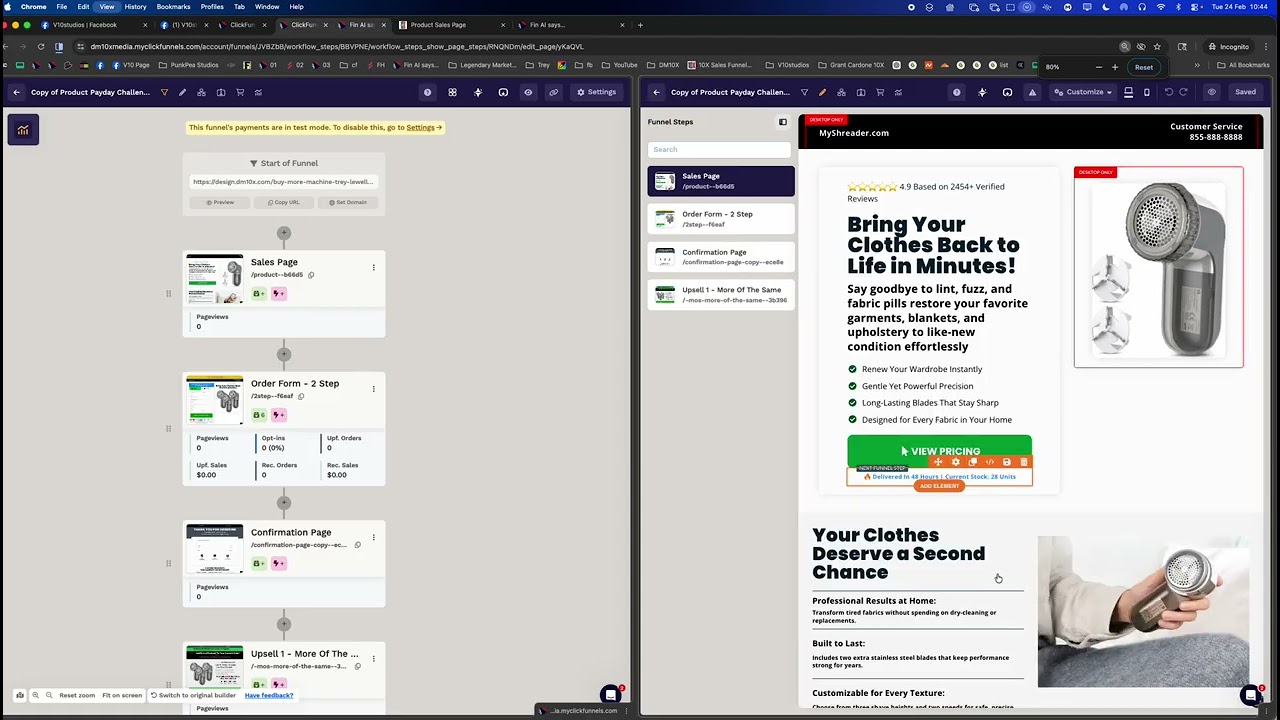Copy the Sales Page path /product--b66d5
Screen dimensions: 1280x720
click(311, 275)
